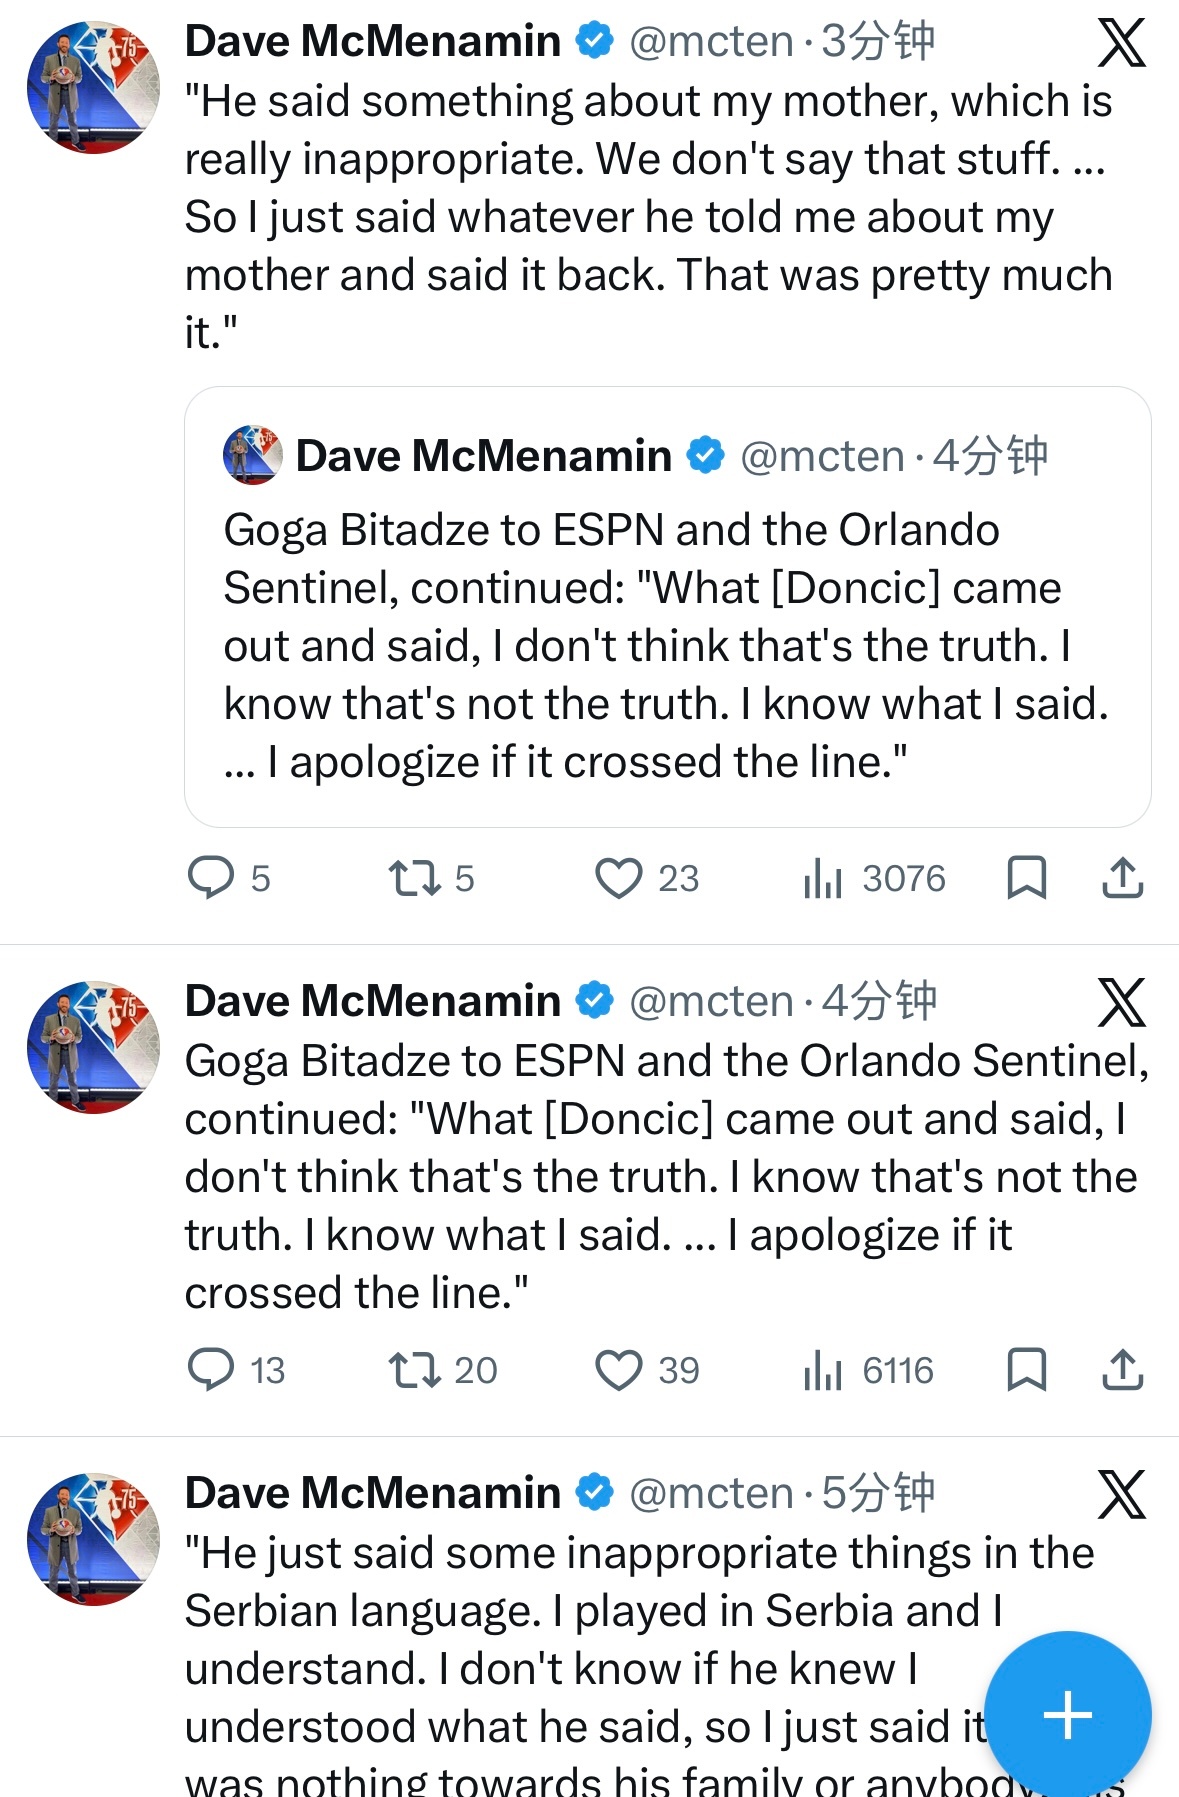Open the X logo menu on the first tweet

[x=1121, y=43]
